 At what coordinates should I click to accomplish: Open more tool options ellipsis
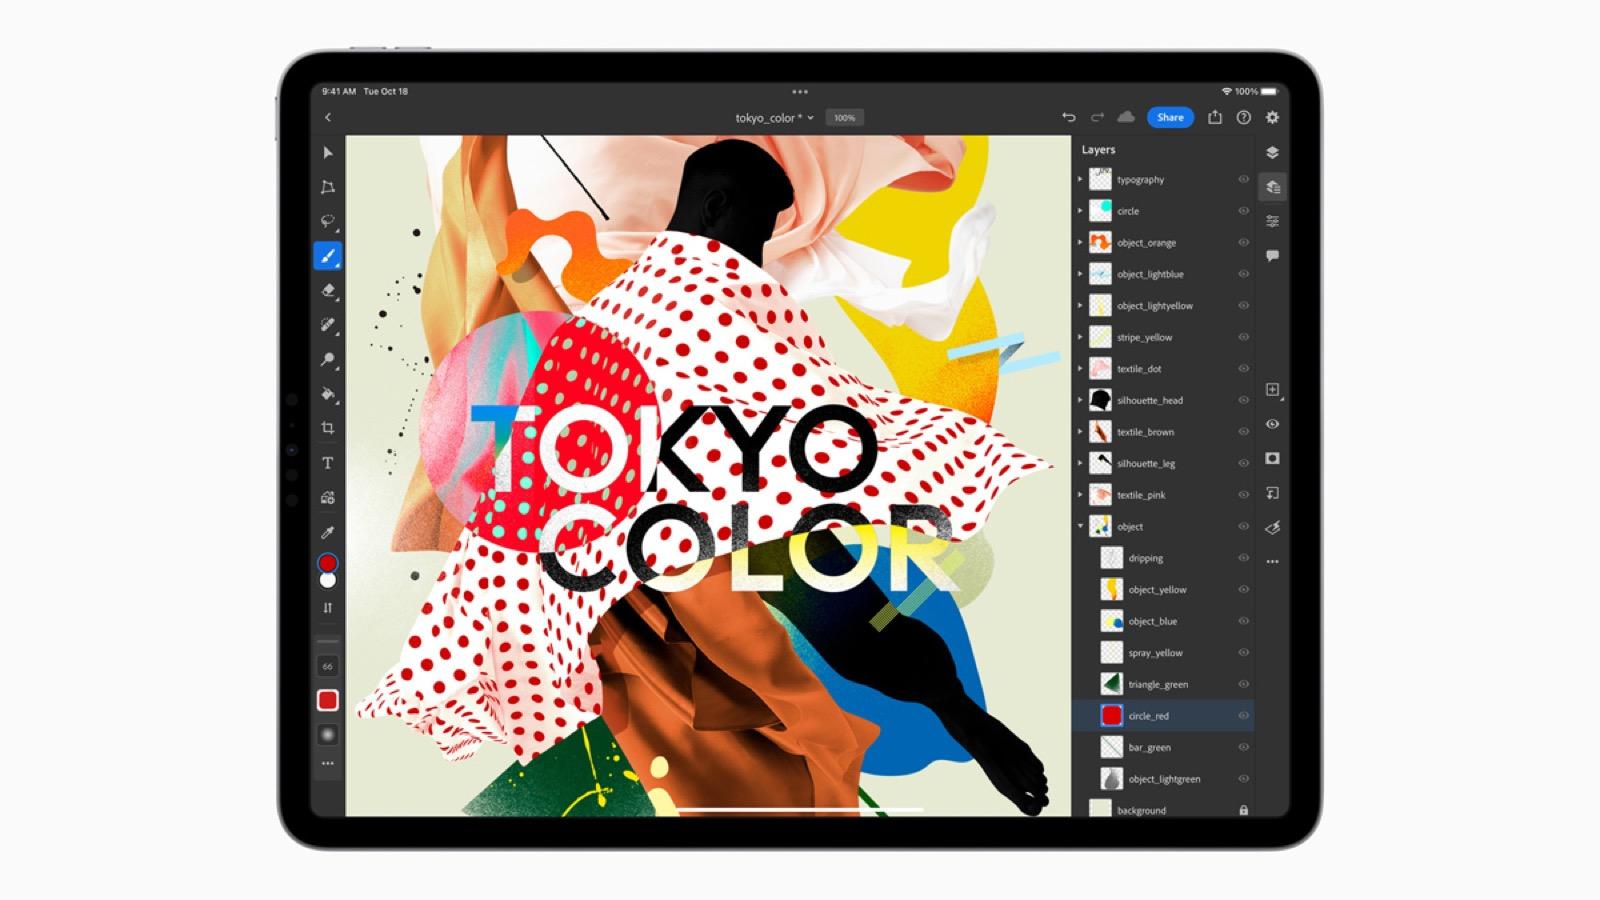point(327,764)
